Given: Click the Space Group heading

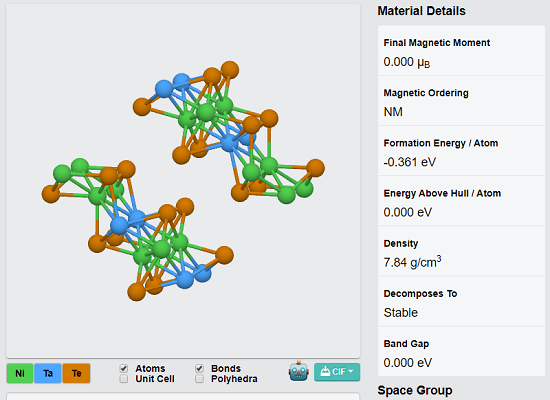Looking at the screenshot, I should (x=415, y=390).
